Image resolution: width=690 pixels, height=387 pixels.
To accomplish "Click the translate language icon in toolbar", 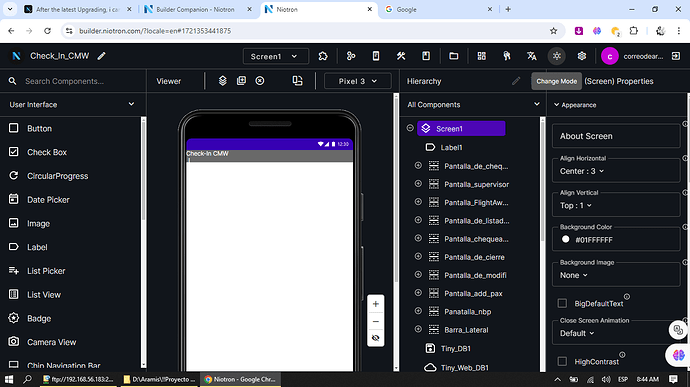I will pyautogui.click(x=532, y=56).
